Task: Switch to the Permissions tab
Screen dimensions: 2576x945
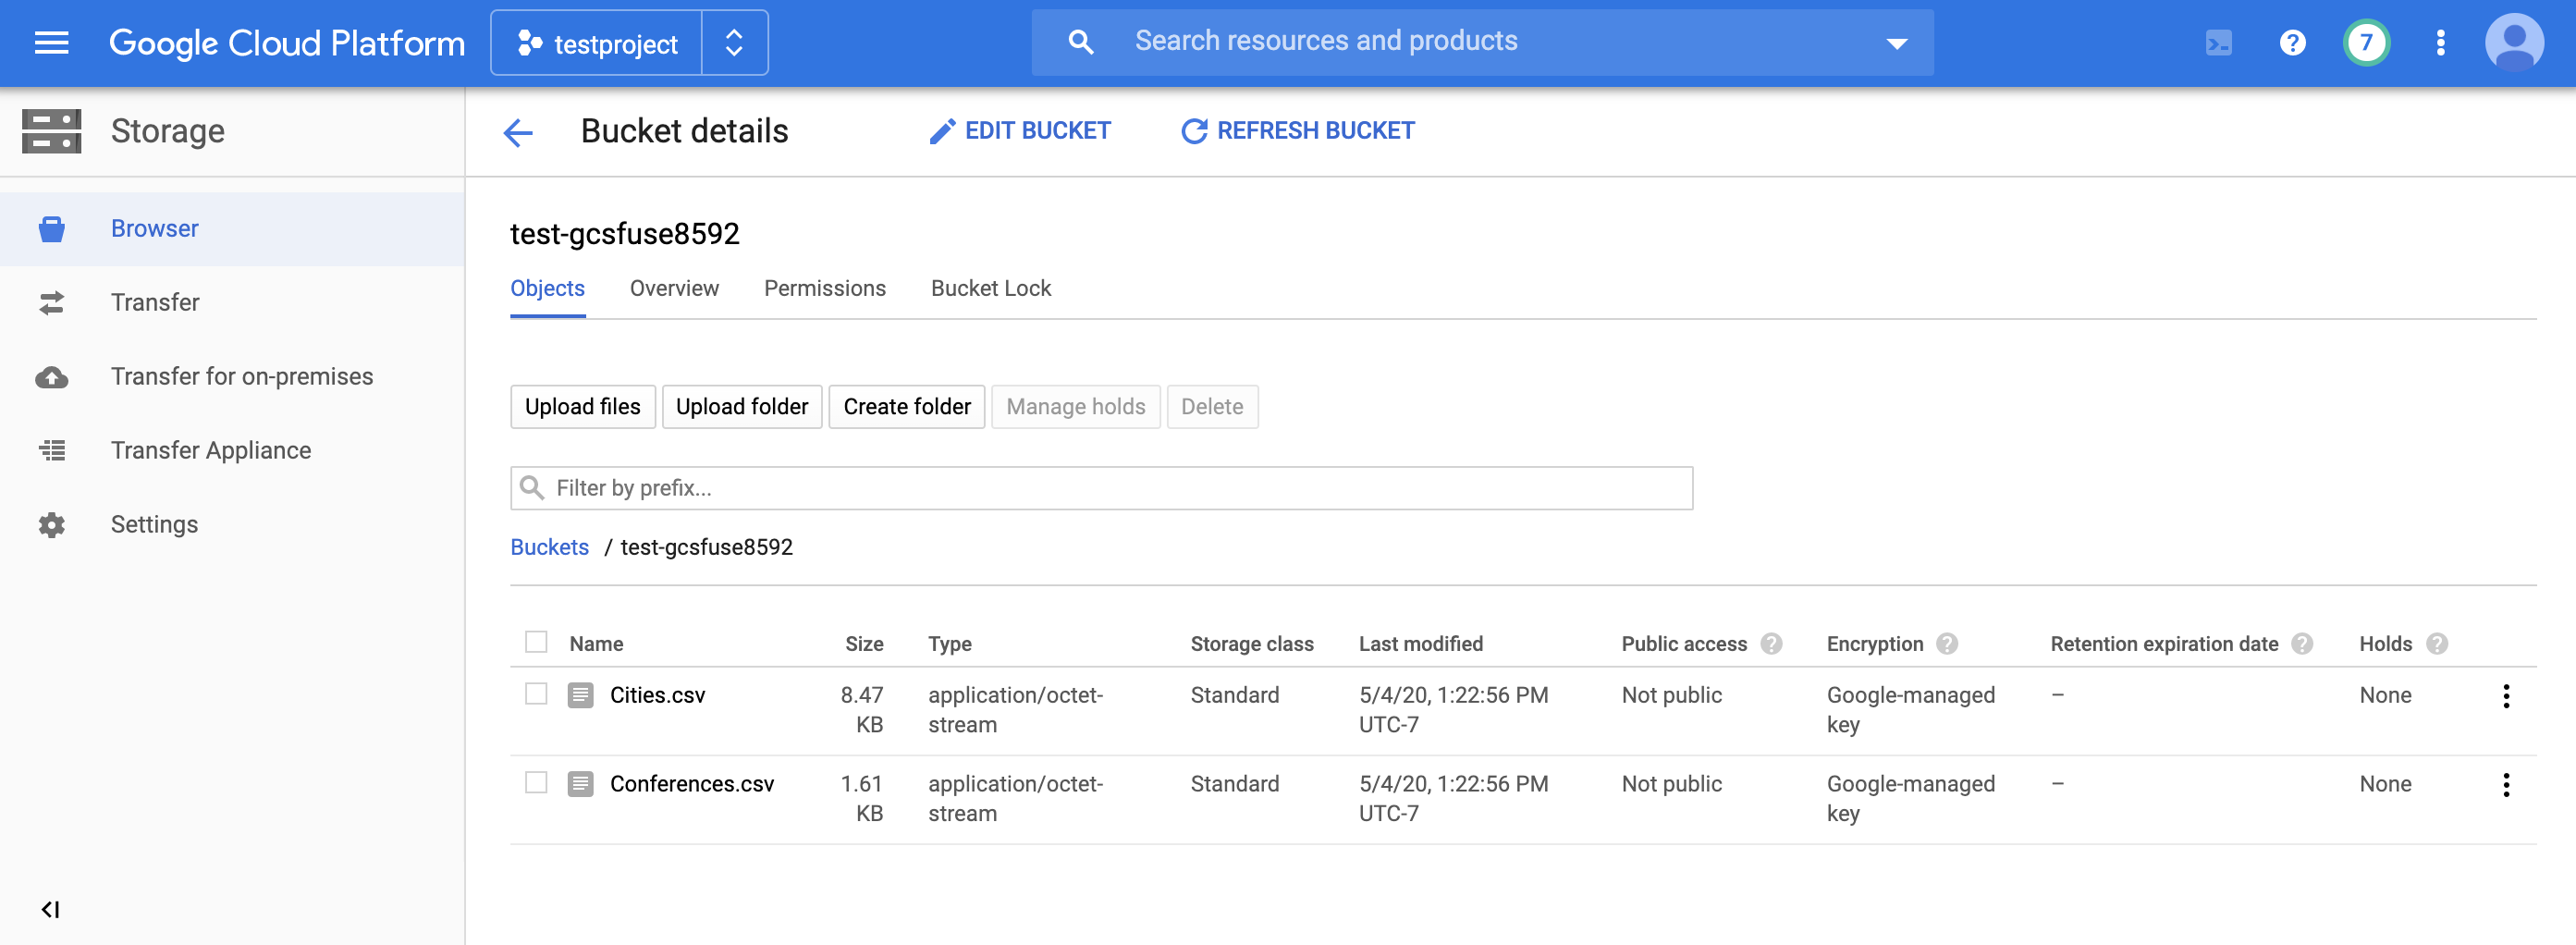Action: [x=824, y=289]
